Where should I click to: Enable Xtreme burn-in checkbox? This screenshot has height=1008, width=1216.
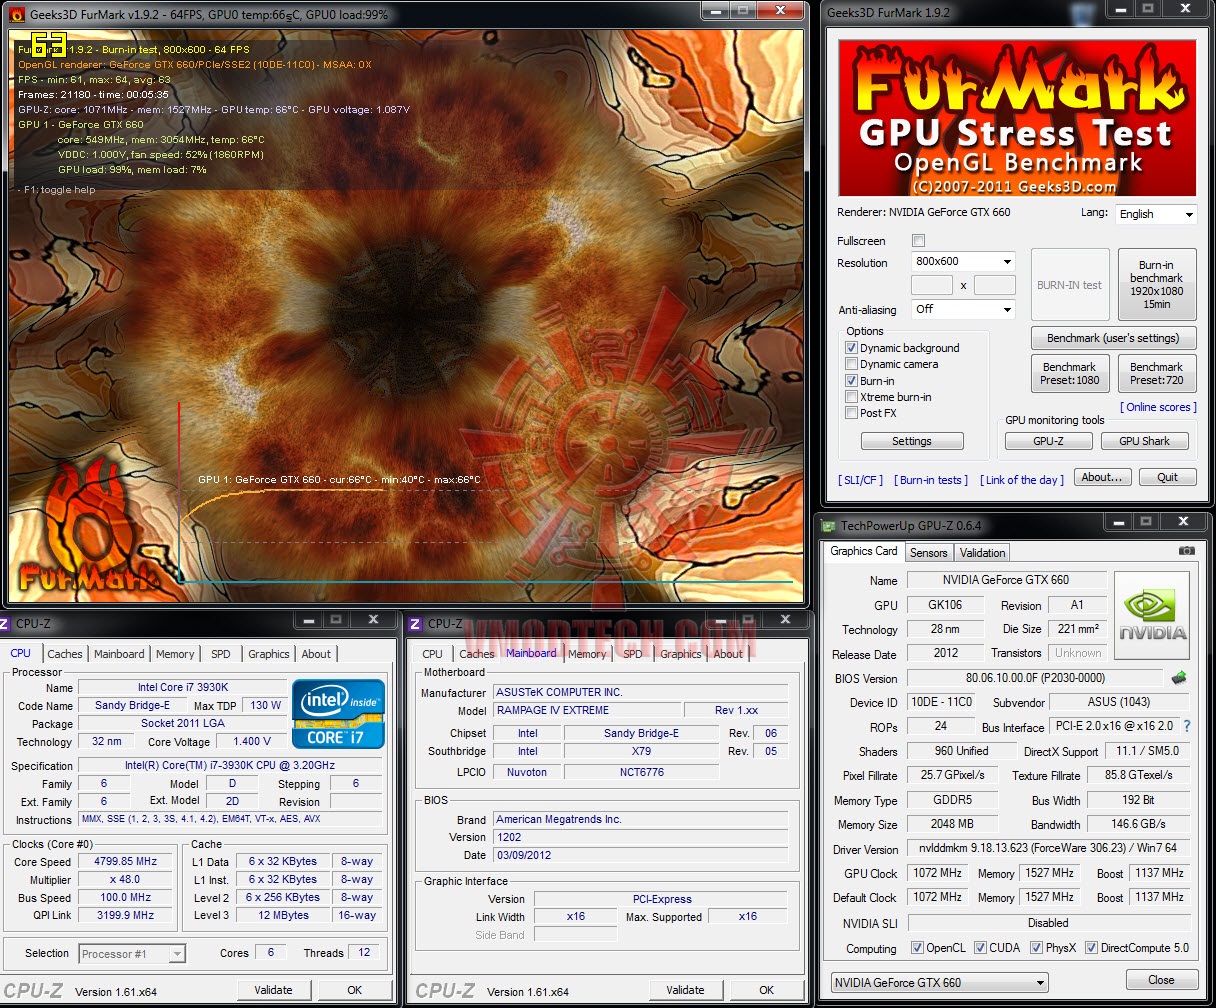coord(852,397)
